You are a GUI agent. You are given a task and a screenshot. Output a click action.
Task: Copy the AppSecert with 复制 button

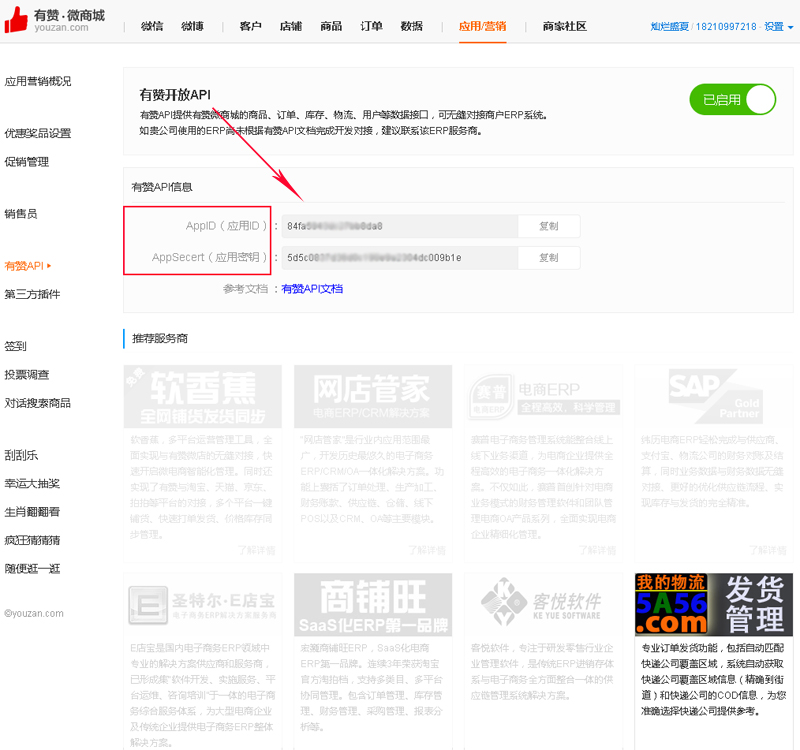tap(549, 258)
